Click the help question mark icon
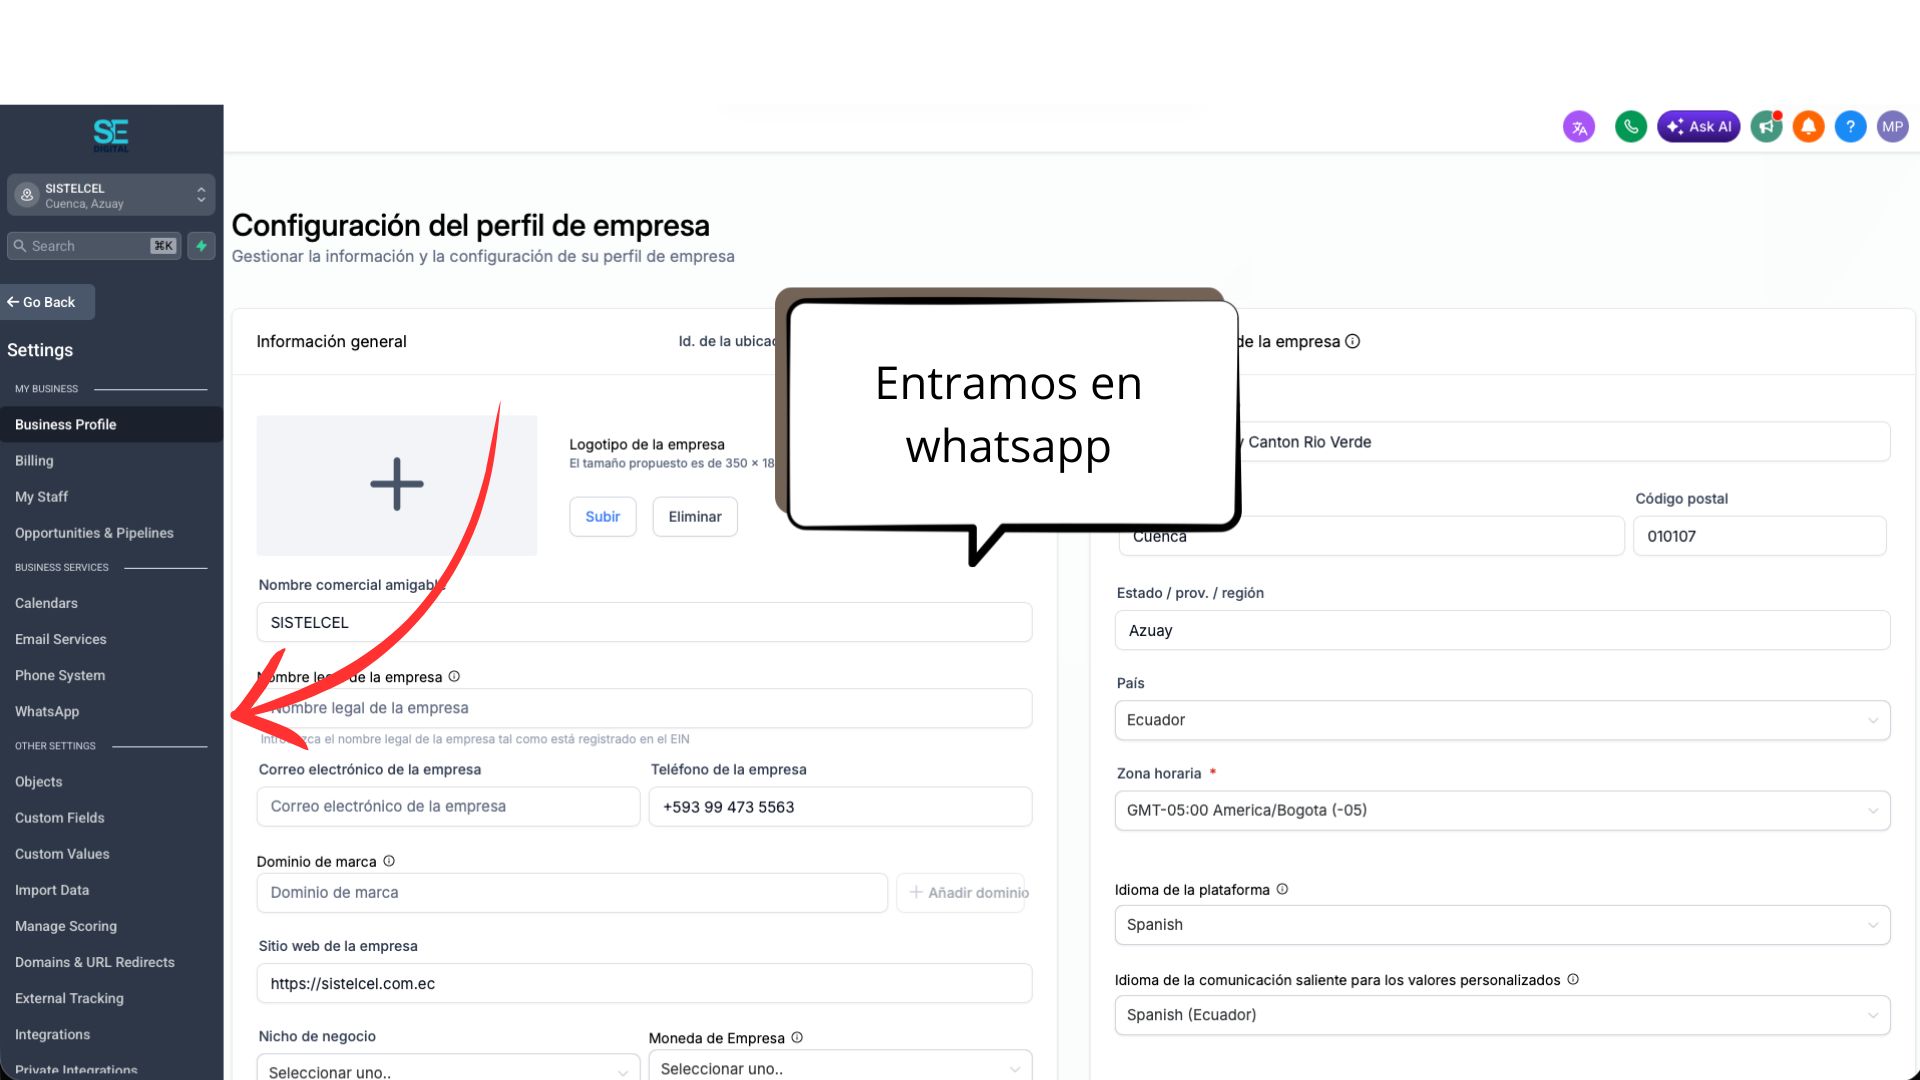Viewport: 1920px width, 1080px height. tap(1850, 127)
